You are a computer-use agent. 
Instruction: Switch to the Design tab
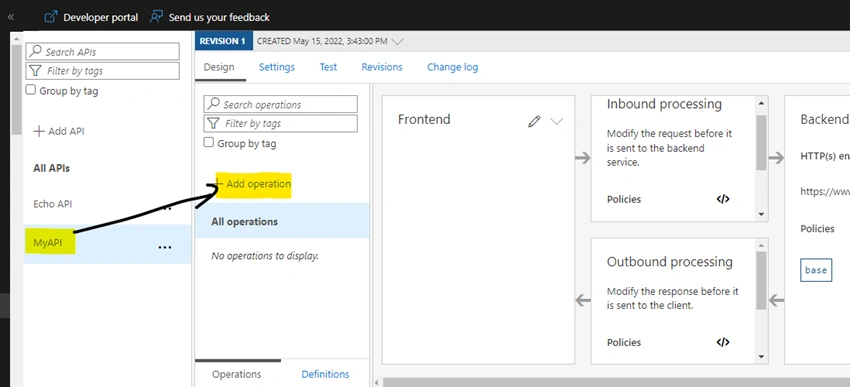(x=219, y=67)
